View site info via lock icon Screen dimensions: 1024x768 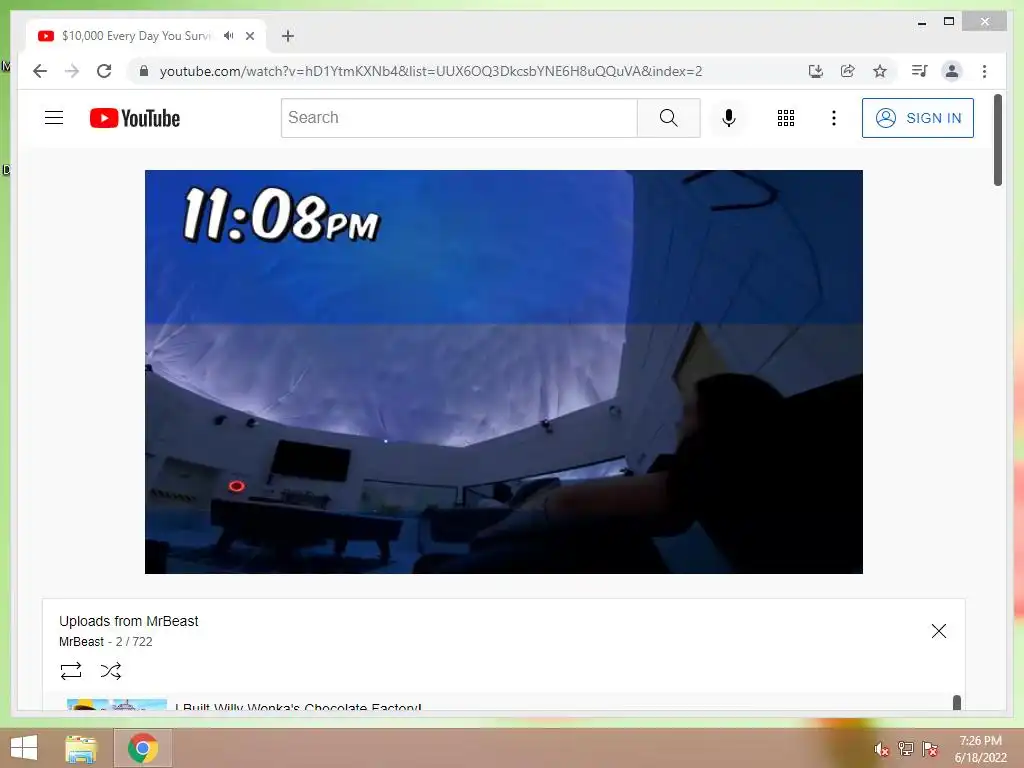[x=144, y=71]
